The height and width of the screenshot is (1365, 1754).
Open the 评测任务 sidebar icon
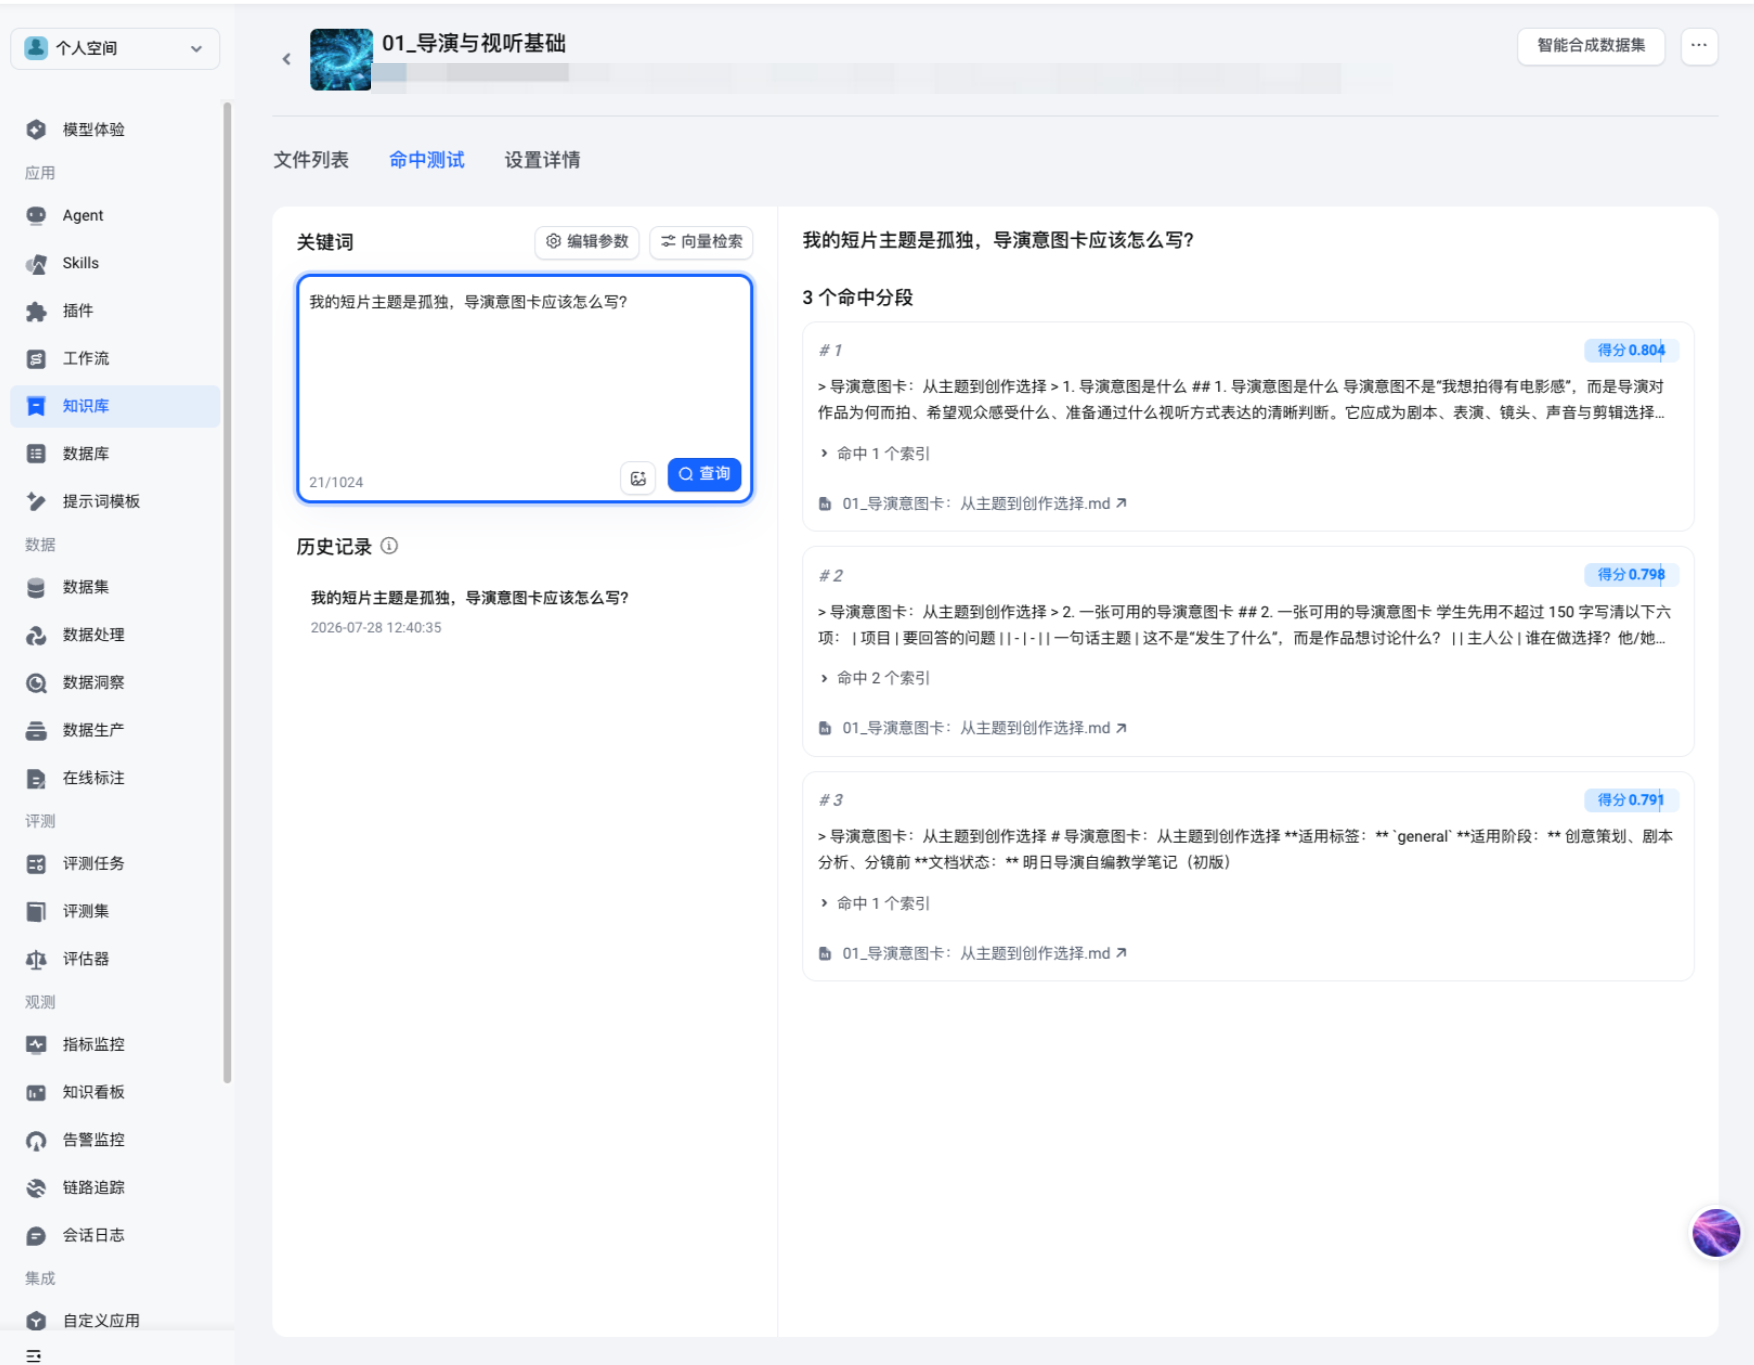pyautogui.click(x=36, y=863)
